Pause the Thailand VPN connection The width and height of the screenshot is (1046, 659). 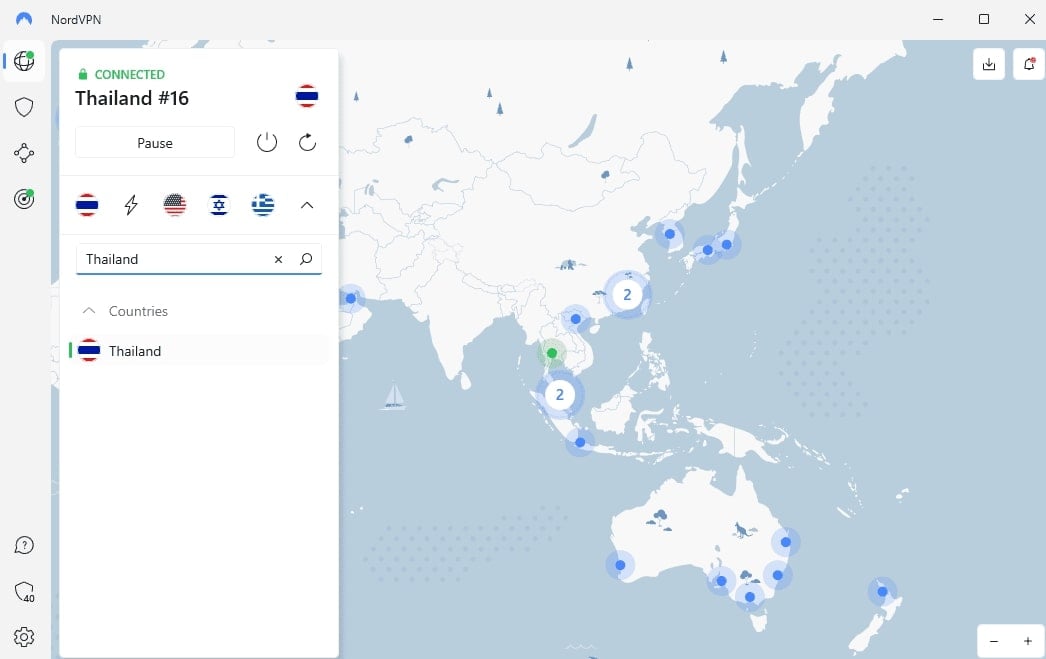[155, 142]
